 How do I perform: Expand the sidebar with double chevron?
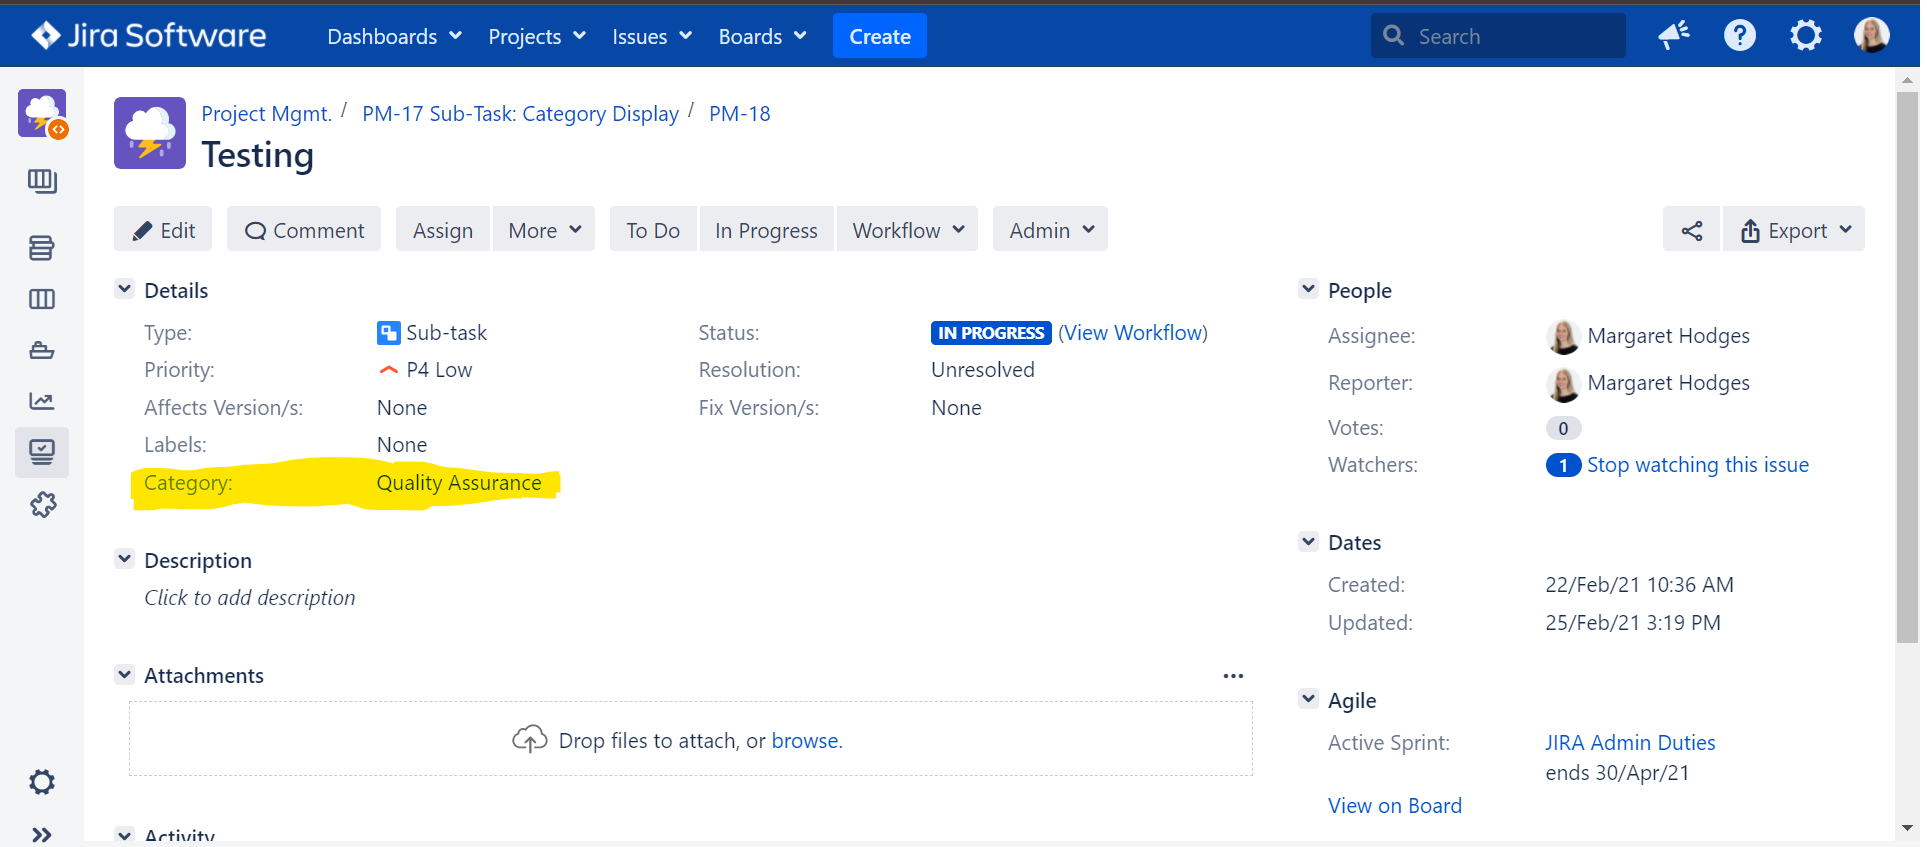[42, 834]
